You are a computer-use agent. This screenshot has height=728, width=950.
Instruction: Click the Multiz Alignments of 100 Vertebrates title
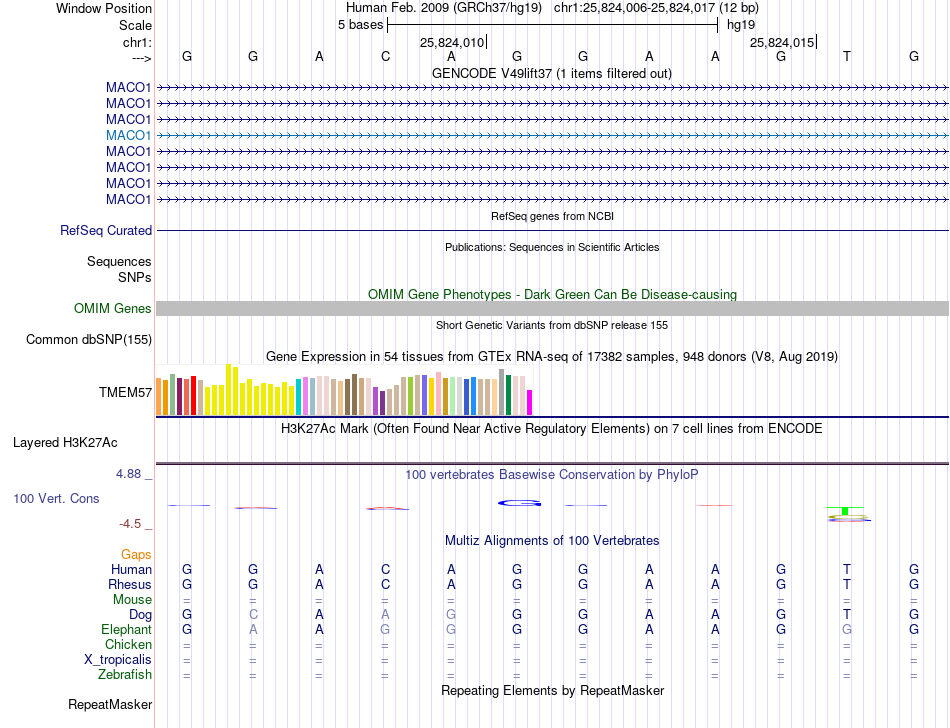tap(552, 540)
